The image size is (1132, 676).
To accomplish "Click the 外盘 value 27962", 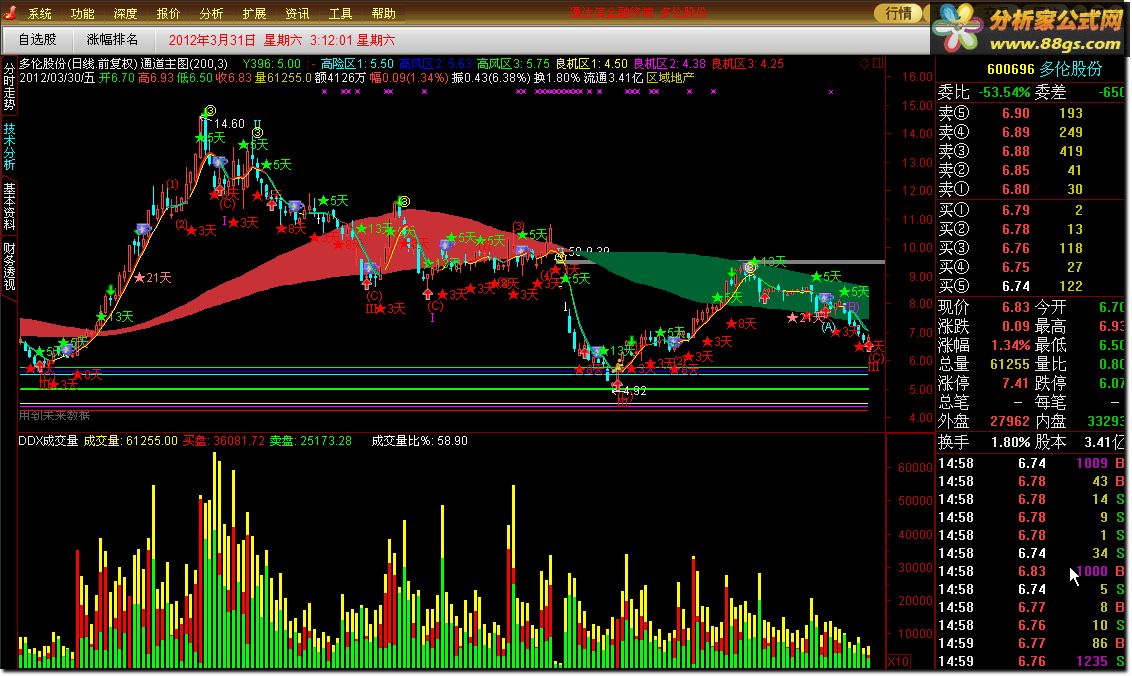I will click(x=1009, y=421).
